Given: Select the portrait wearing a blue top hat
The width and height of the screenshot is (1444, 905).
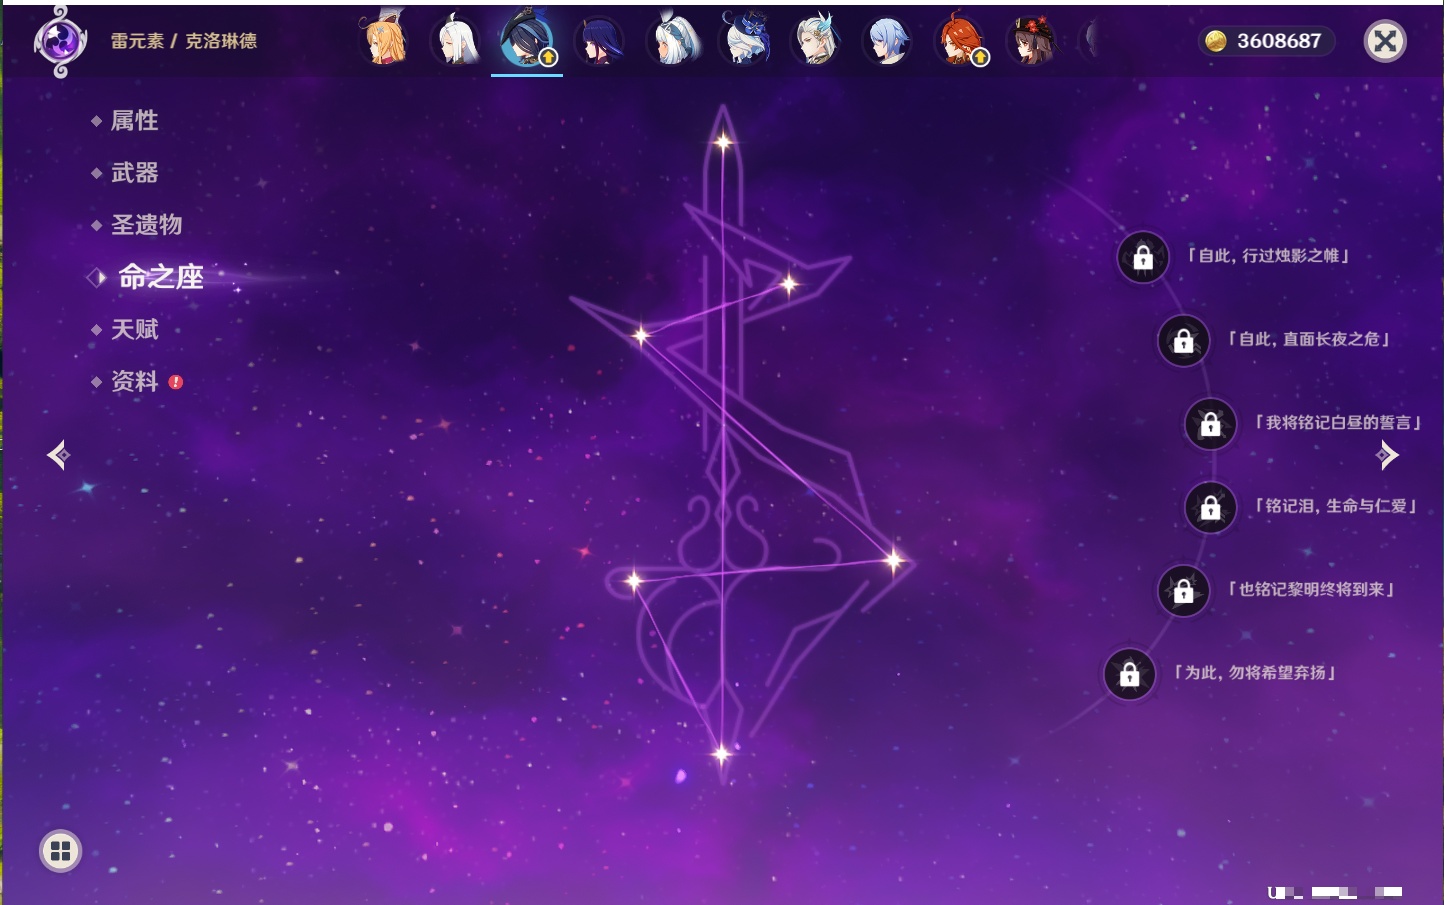Looking at the screenshot, I should pos(744,41).
